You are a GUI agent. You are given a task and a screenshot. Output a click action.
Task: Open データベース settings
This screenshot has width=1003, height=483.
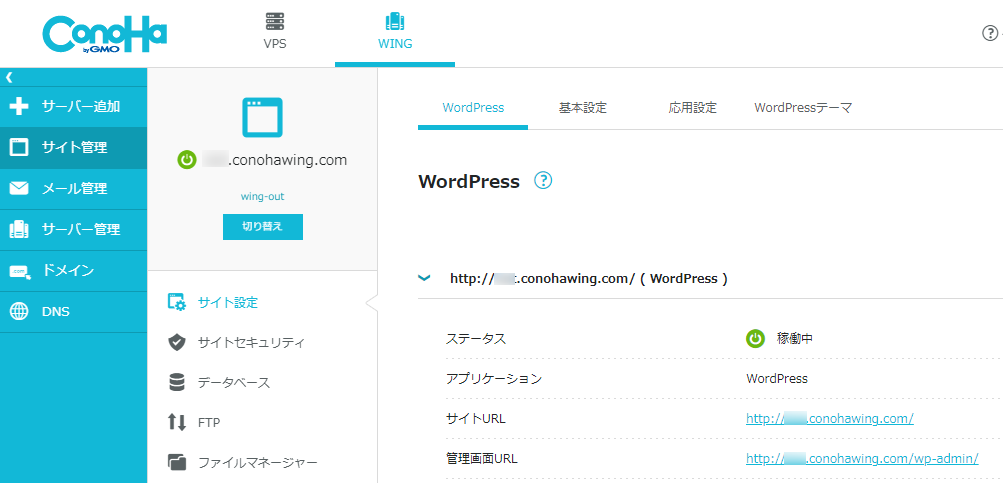[x=233, y=382]
